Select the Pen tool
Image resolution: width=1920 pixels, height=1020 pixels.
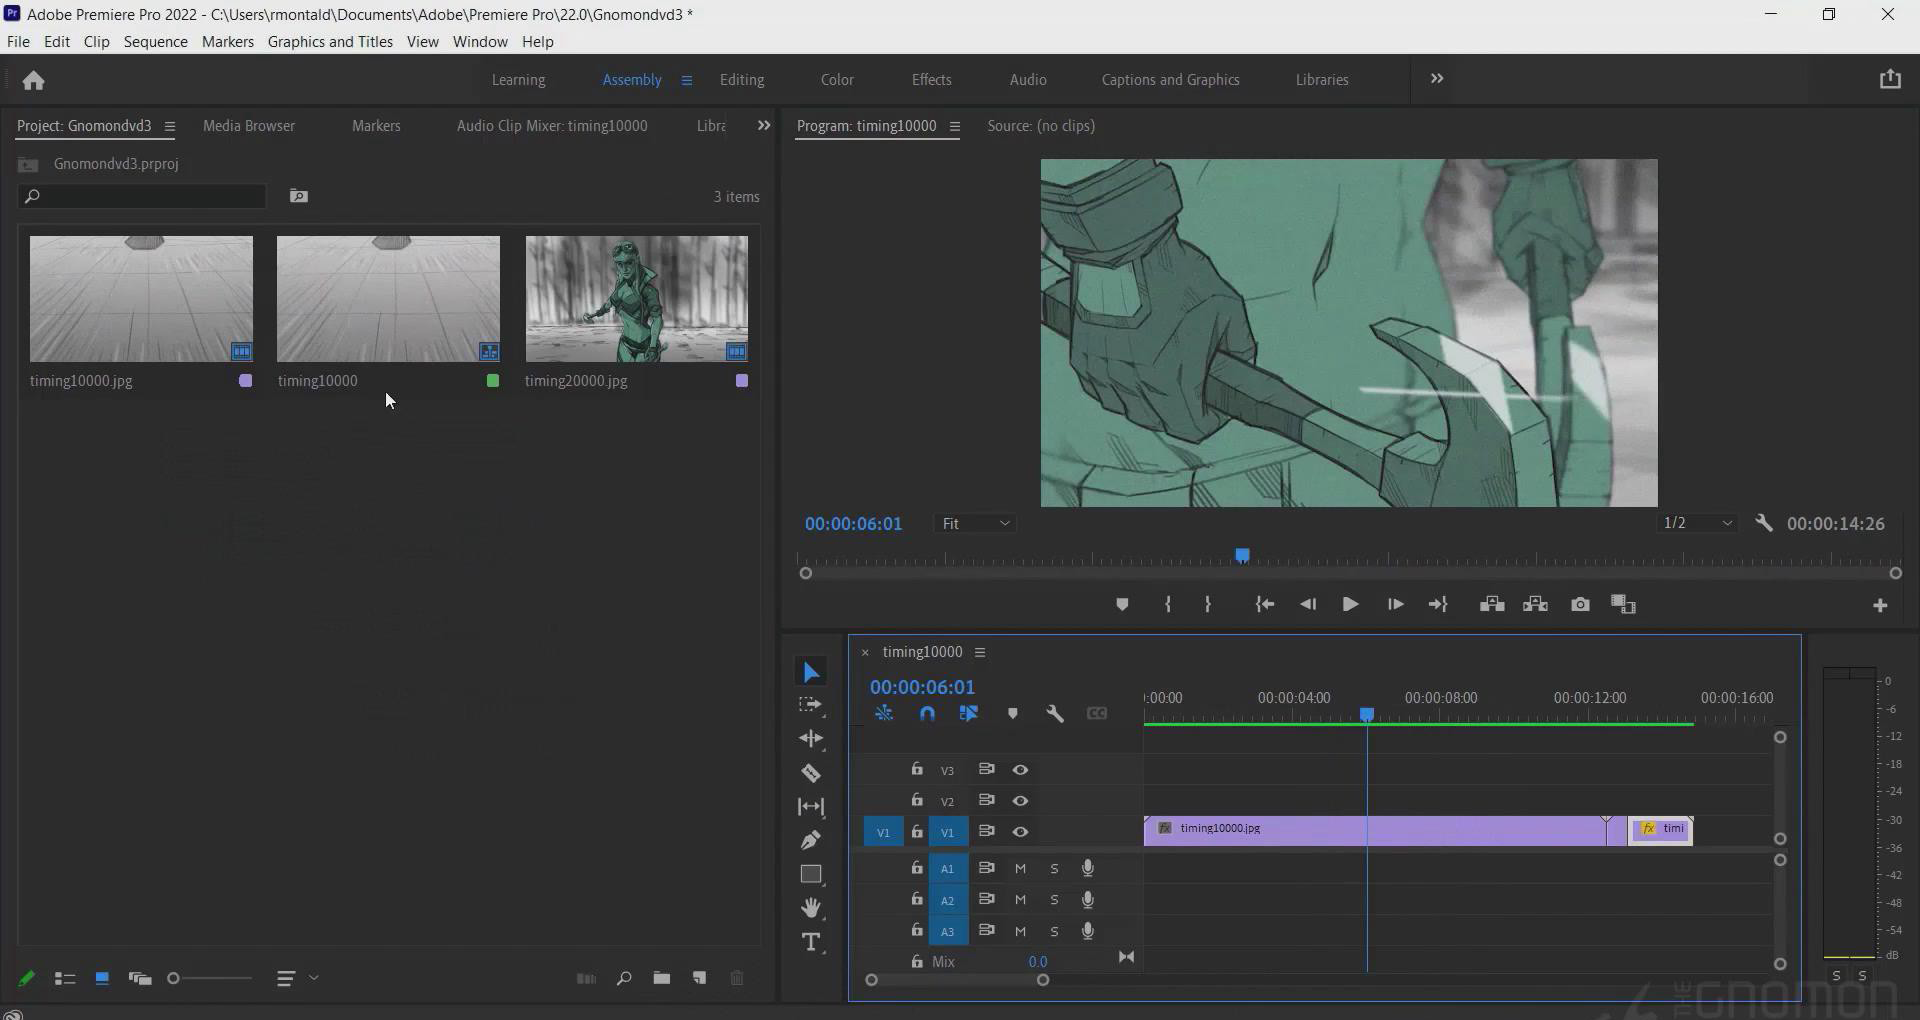coord(811,840)
